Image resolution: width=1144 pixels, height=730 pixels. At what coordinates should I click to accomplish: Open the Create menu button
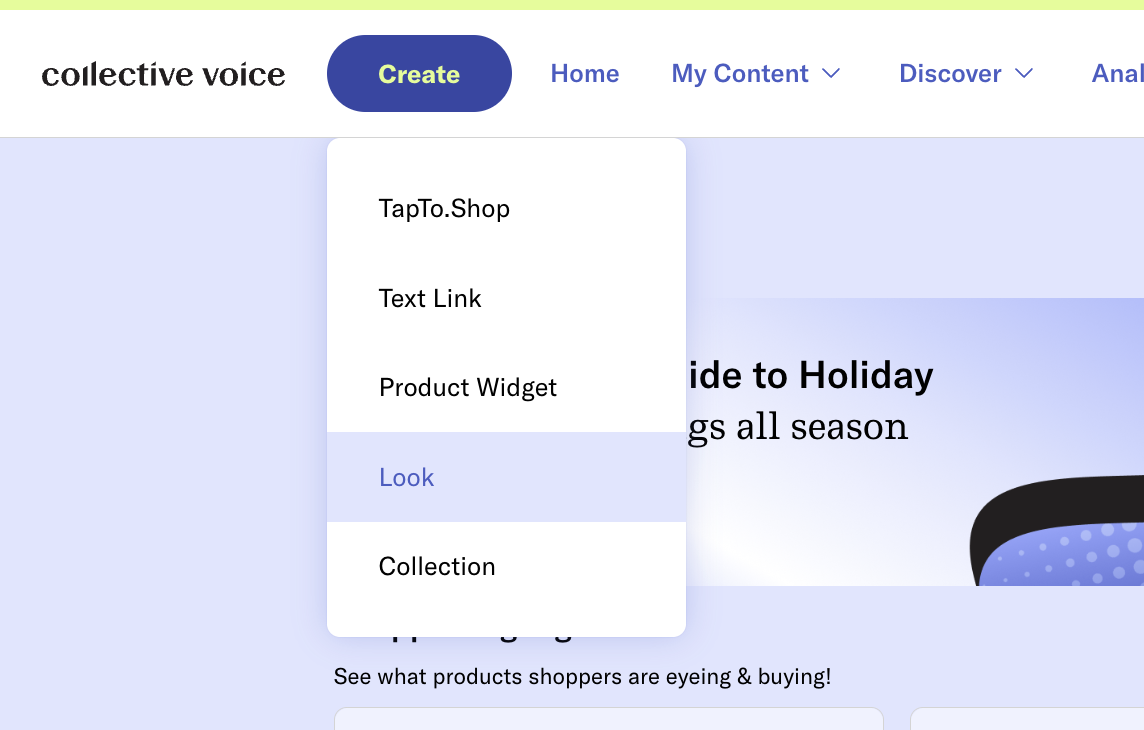point(419,74)
